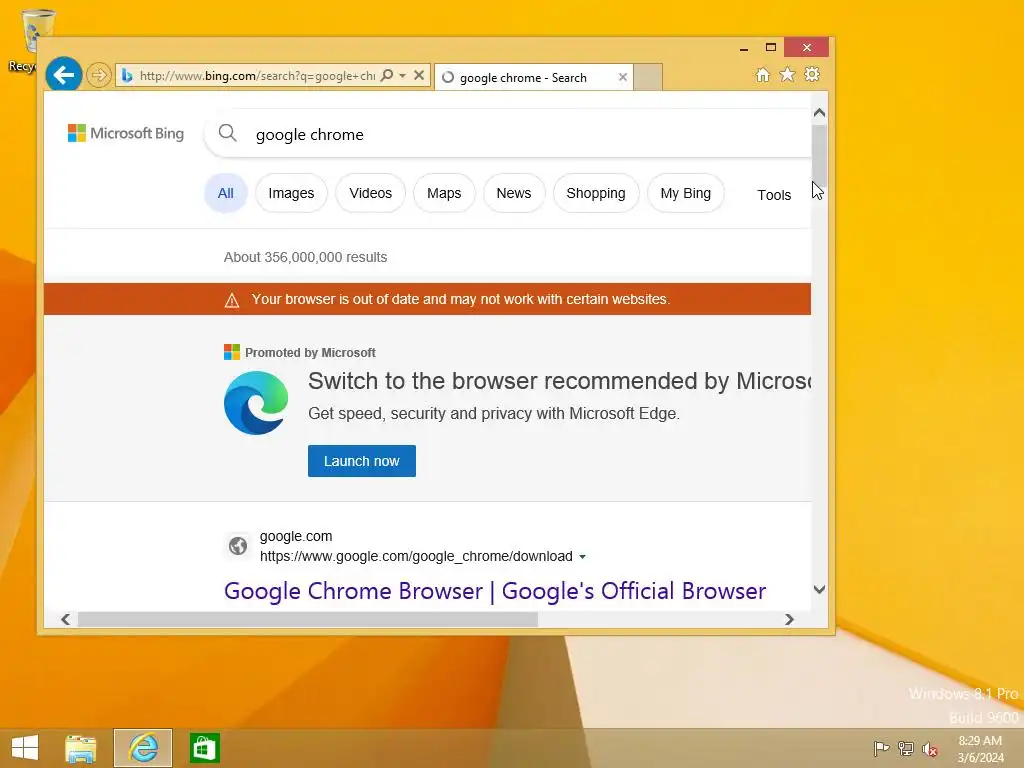Switch to Maps results

pyautogui.click(x=444, y=193)
